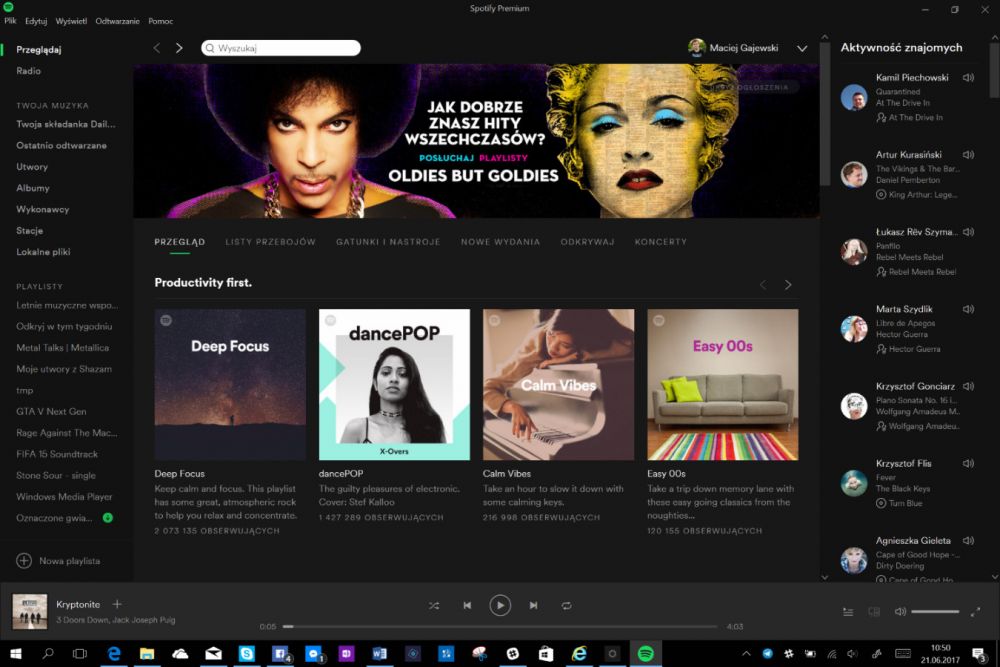Screen dimensions: 1000x667
Task: Open Radio in sidebar
Action: (29, 71)
